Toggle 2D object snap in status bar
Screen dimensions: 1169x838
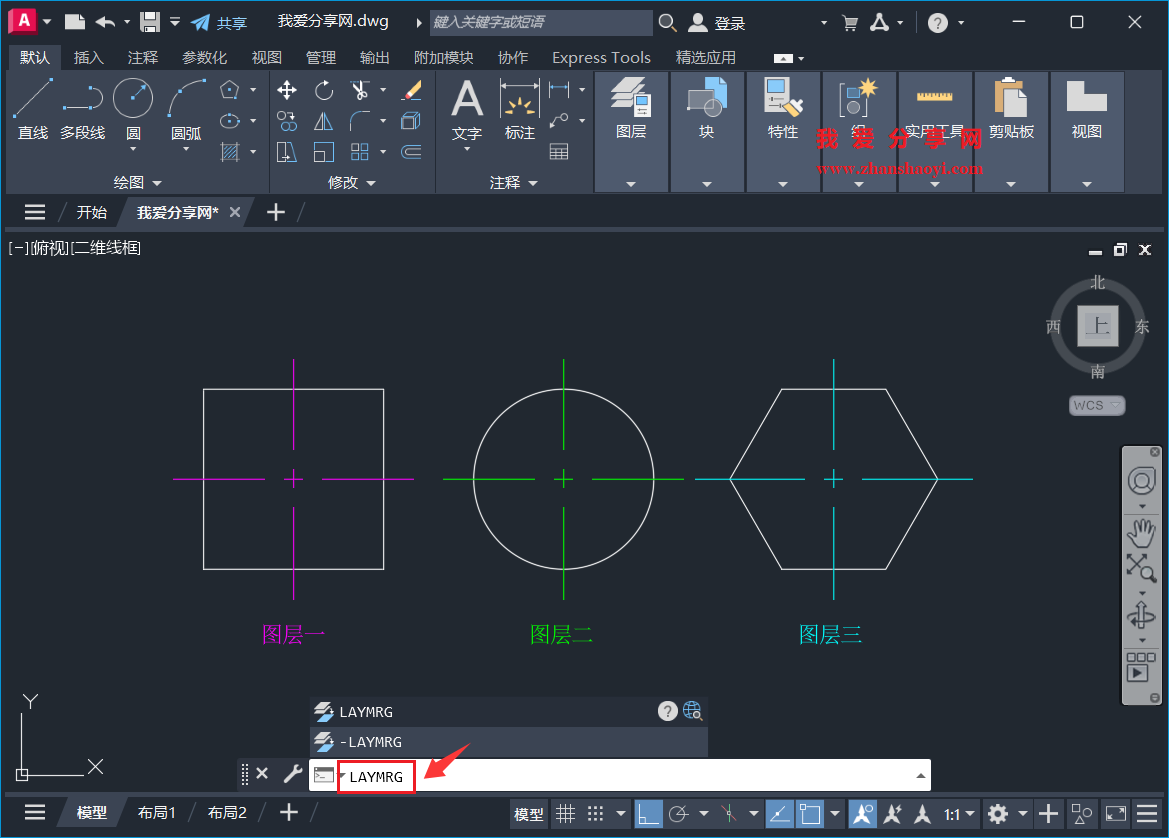(810, 813)
